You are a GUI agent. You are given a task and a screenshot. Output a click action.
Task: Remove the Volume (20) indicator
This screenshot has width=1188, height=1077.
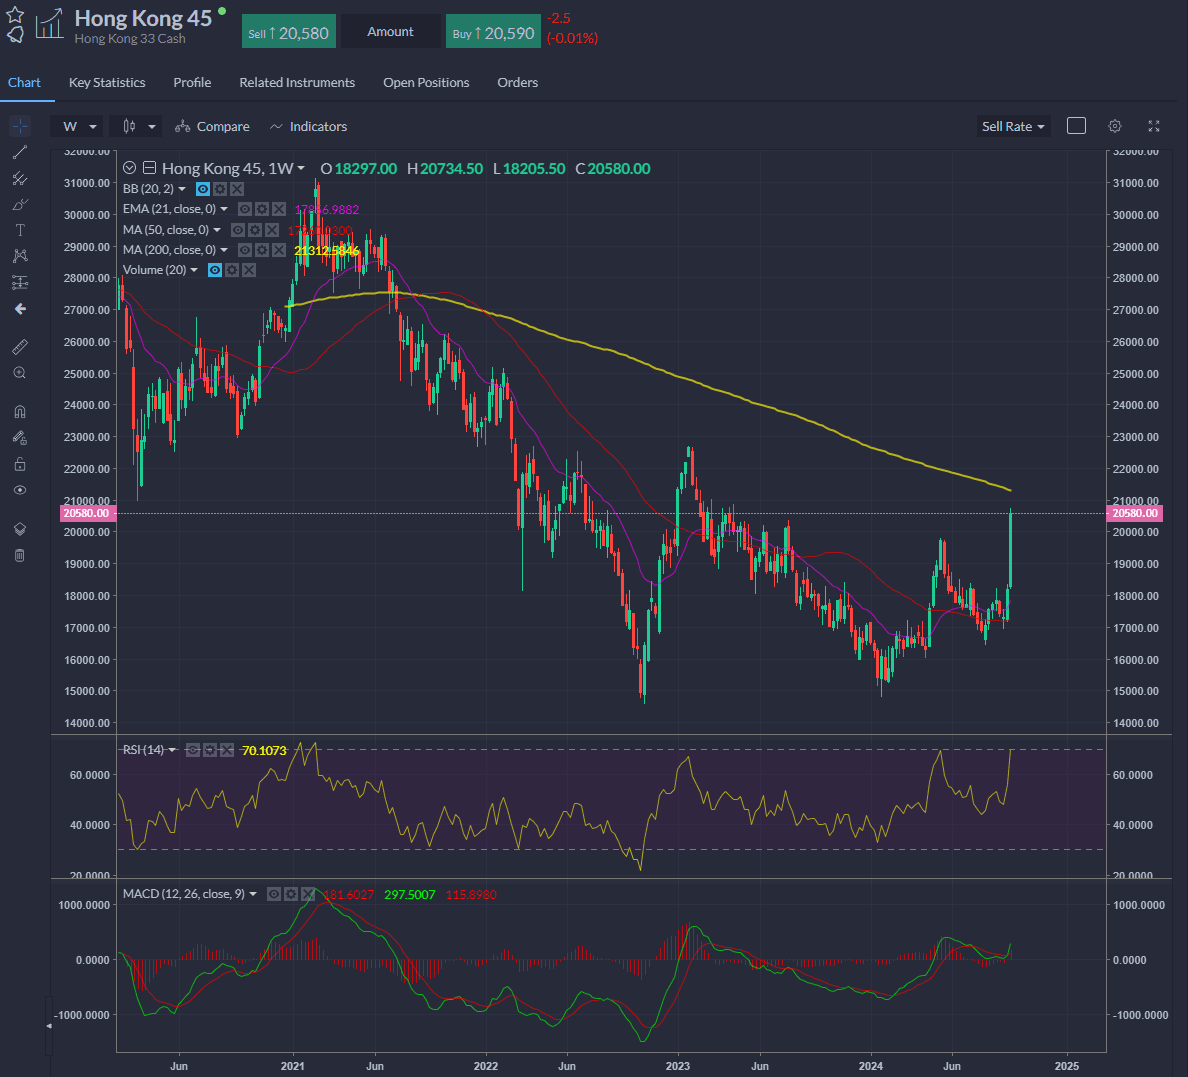(x=249, y=270)
